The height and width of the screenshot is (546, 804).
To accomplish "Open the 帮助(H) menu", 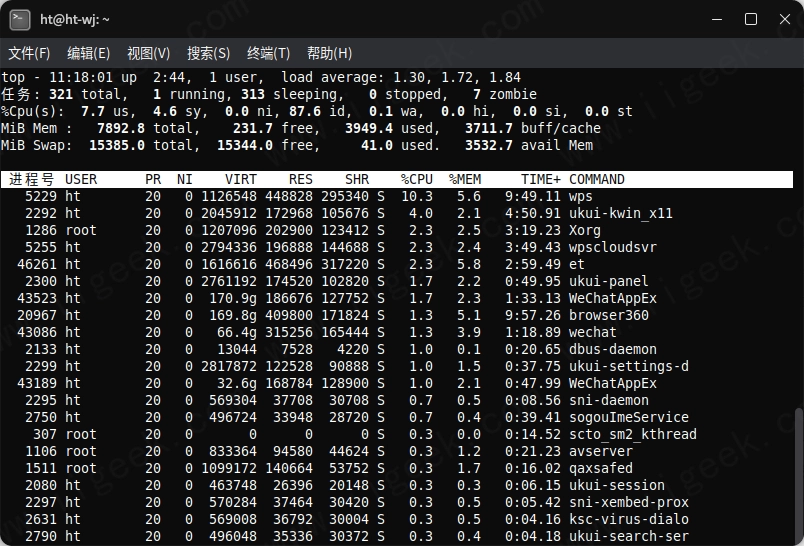I will pos(329,53).
